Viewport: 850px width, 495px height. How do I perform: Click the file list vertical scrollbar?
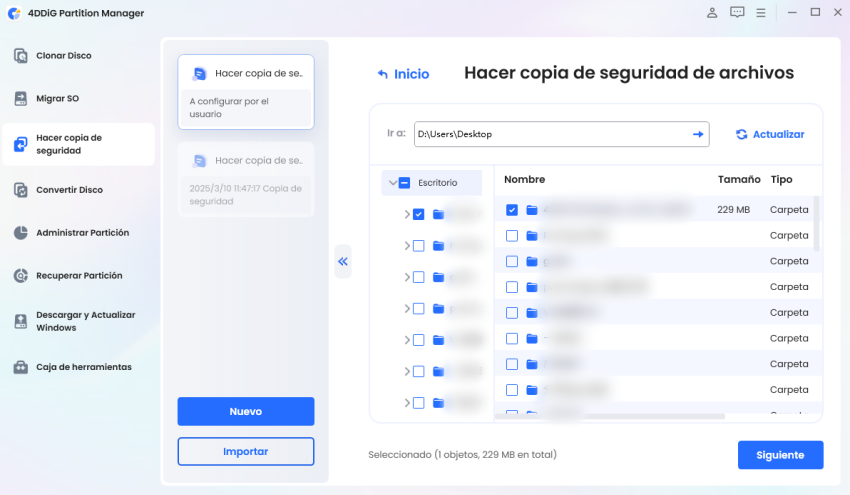coord(816,223)
